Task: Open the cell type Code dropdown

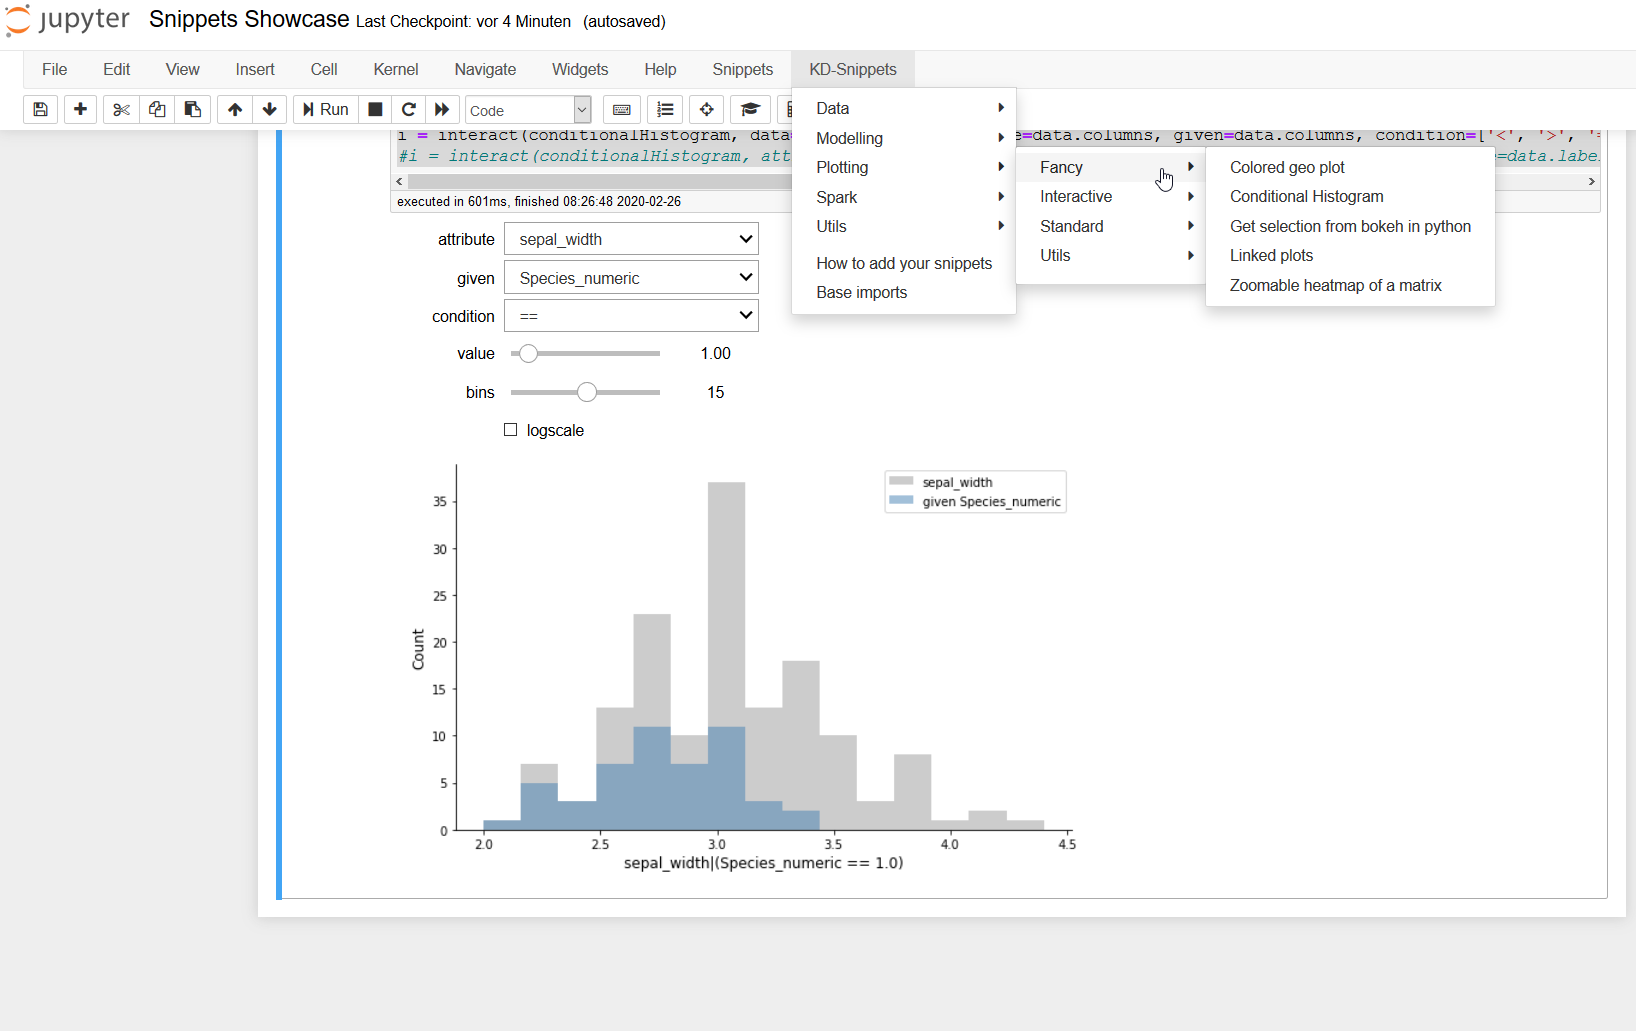Action: point(528,110)
